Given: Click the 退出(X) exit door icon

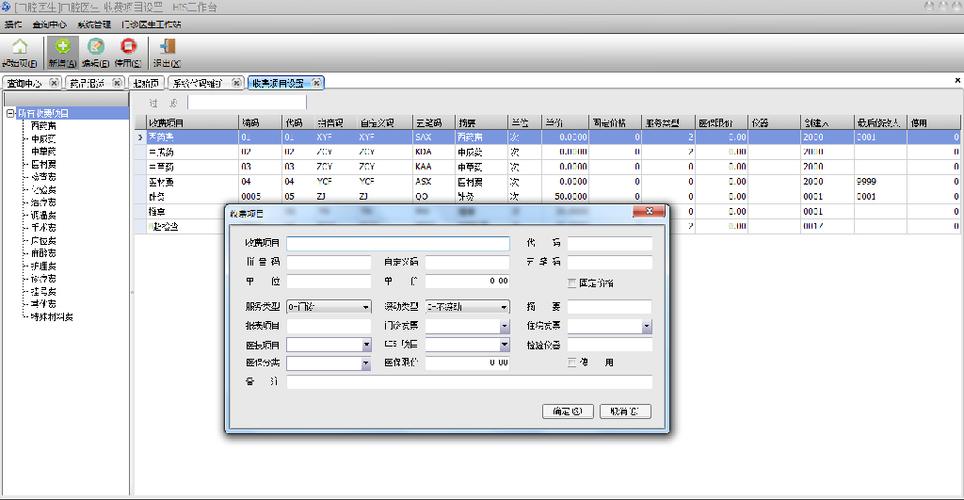Looking at the screenshot, I should [x=167, y=47].
